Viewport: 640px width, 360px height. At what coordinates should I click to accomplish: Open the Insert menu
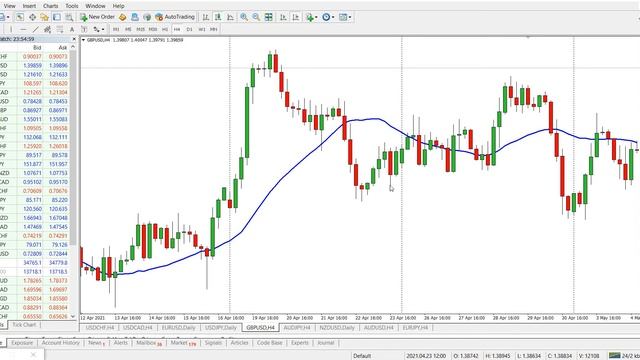click(x=29, y=6)
